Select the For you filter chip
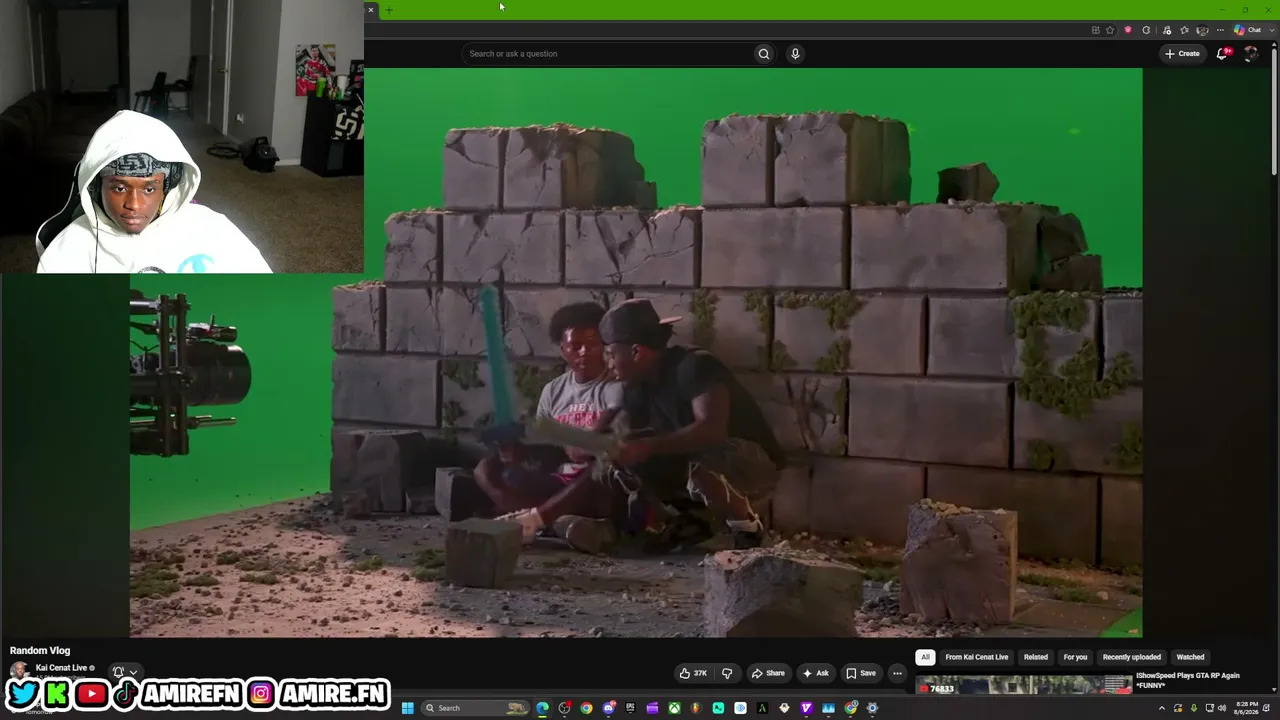1280x720 pixels. click(x=1075, y=657)
